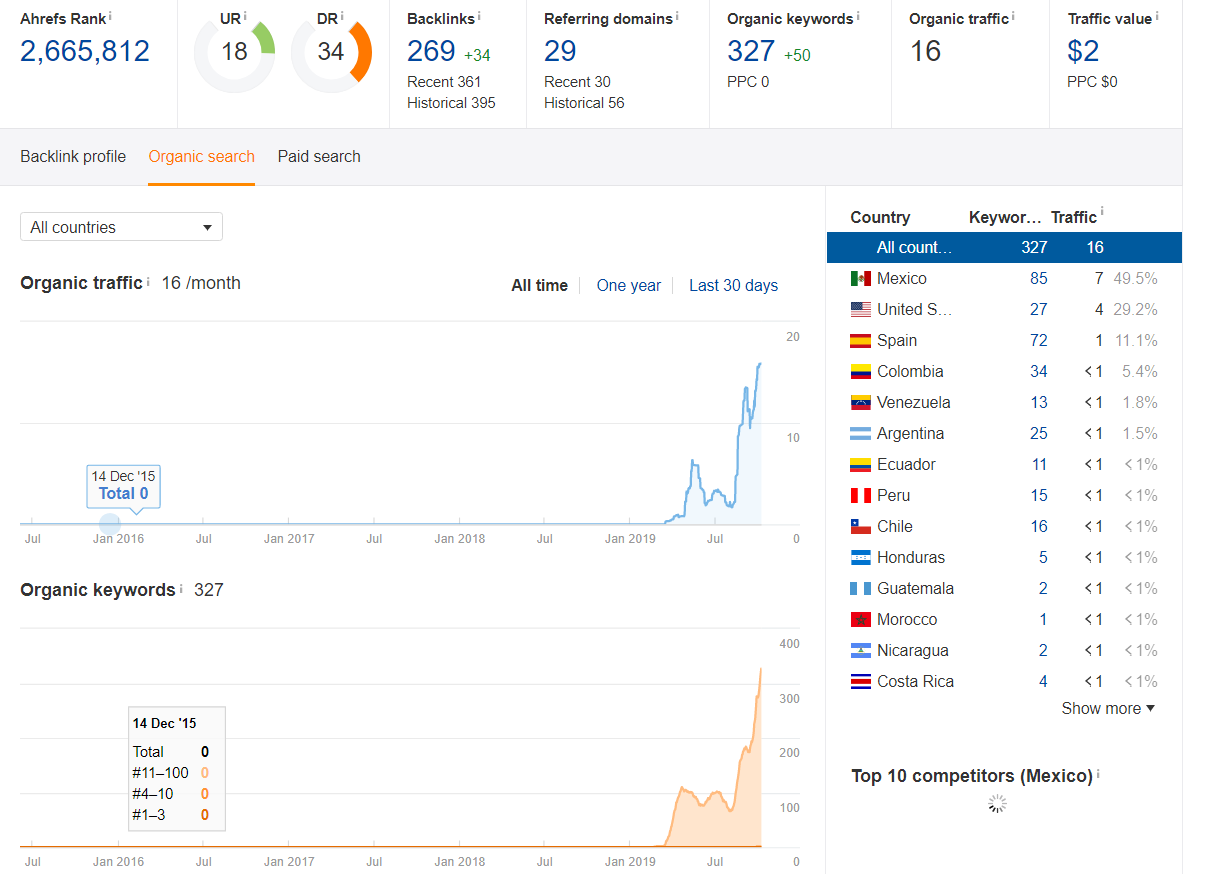This screenshot has height=874, width=1217.
Task: Click the United States flag icon
Action: pos(860,309)
